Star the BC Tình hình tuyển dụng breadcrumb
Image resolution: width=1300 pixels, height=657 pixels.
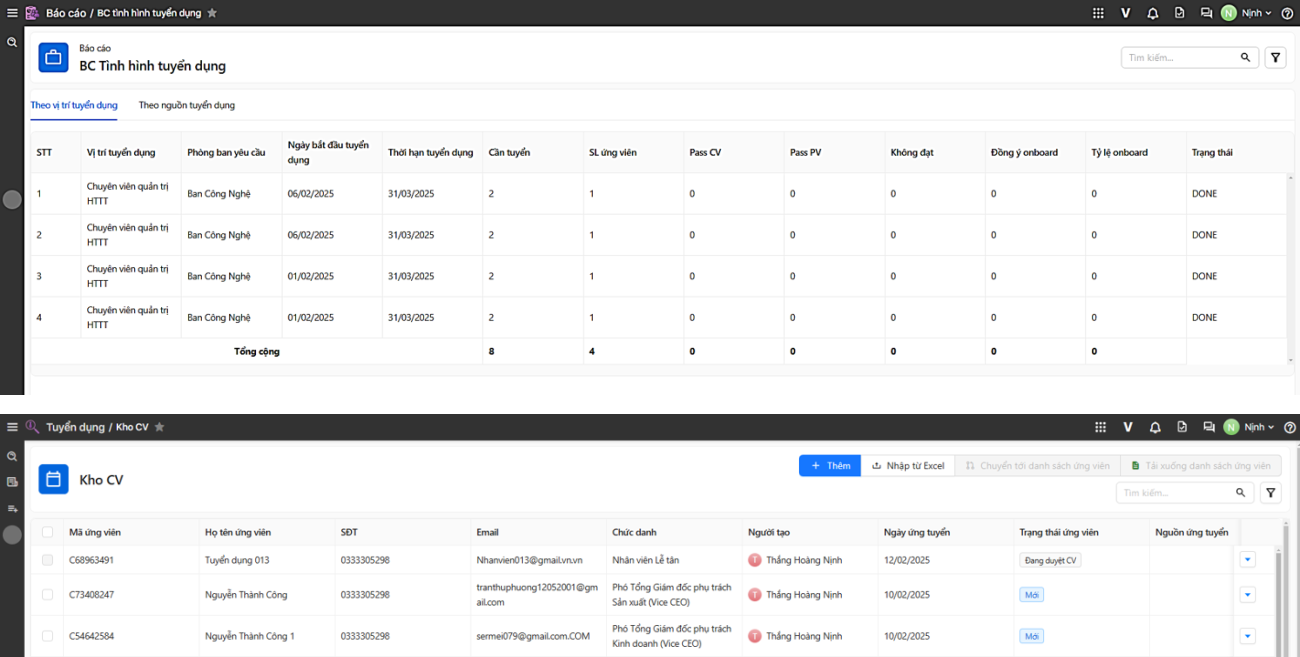click(x=212, y=13)
